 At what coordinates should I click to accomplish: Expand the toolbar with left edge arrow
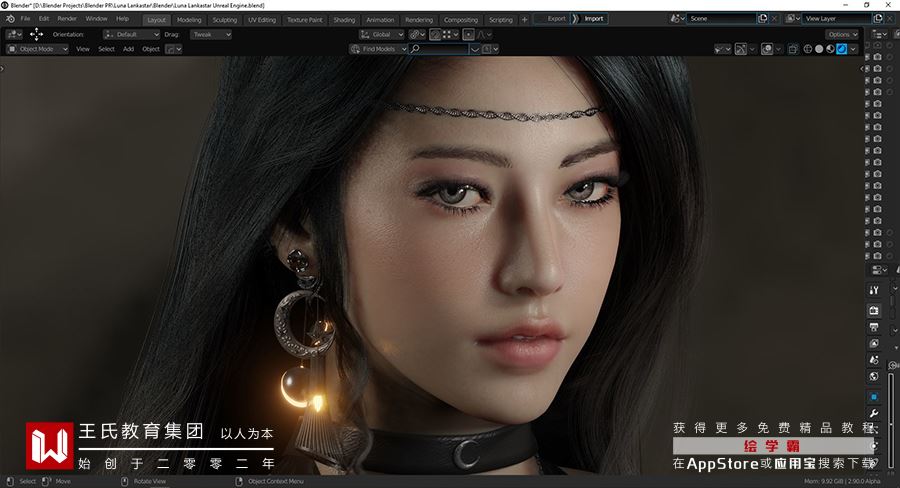2,68
